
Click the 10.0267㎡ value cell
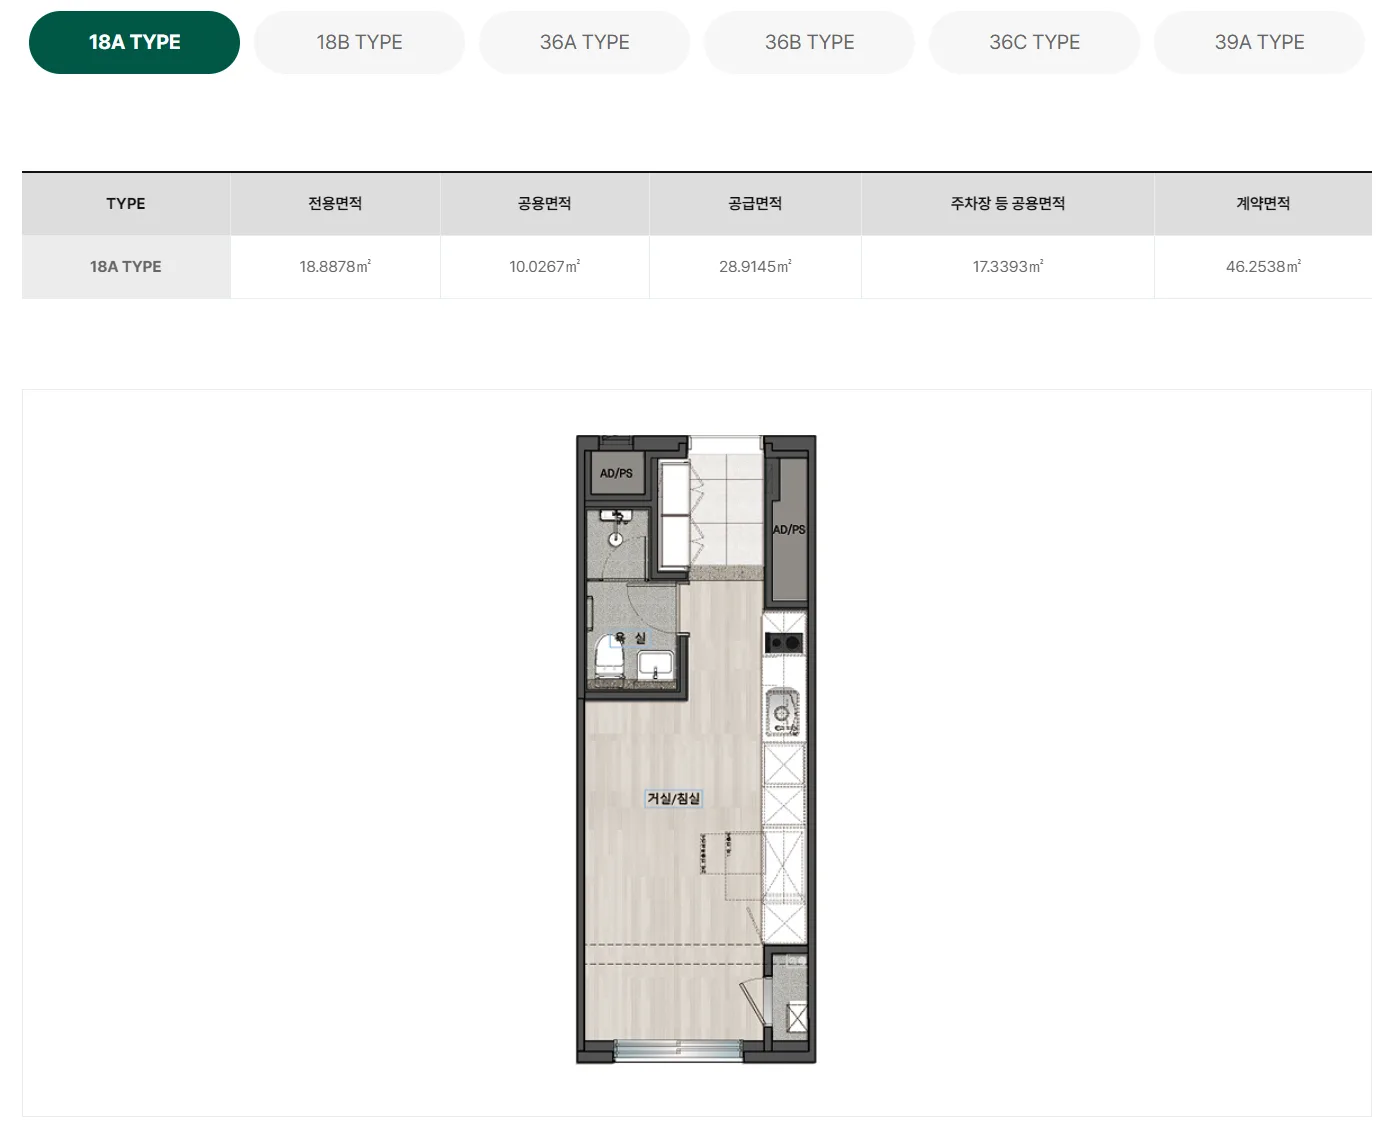[545, 267]
